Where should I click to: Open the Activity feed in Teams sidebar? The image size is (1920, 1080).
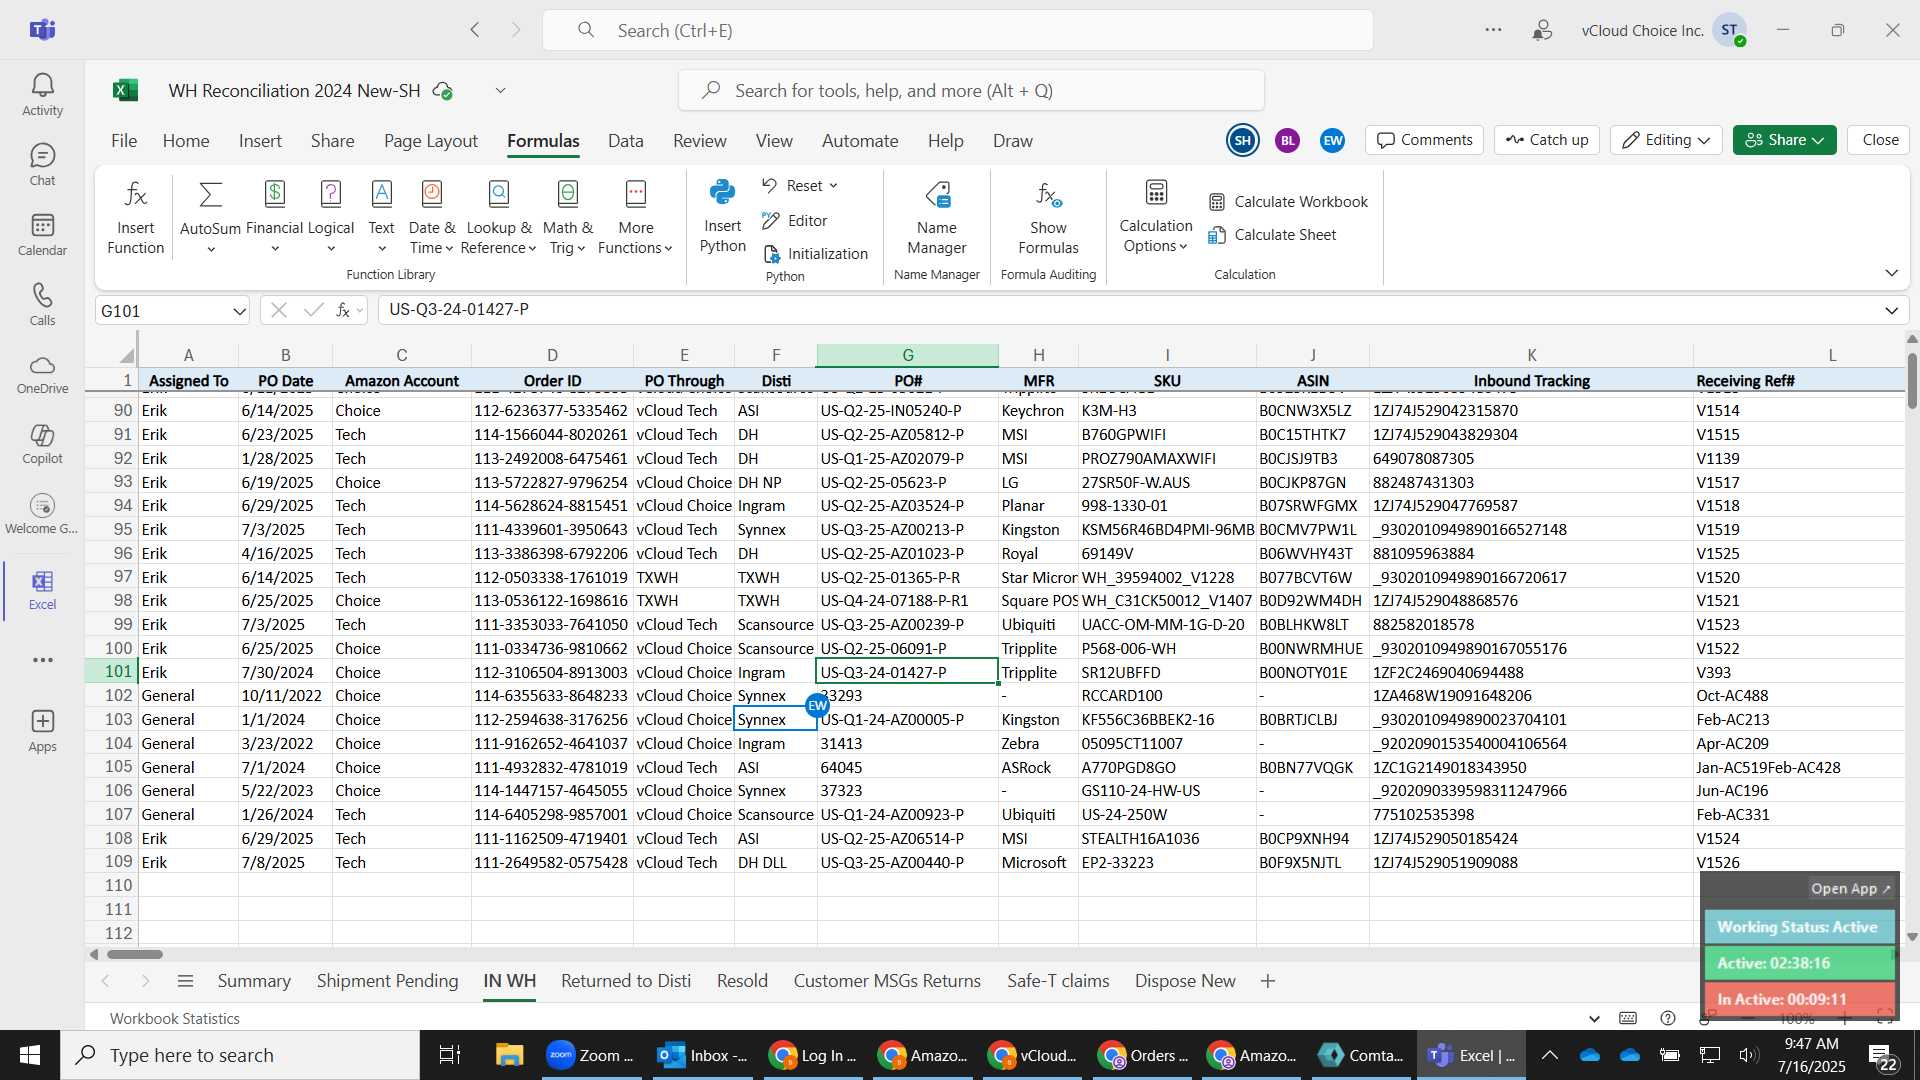(42, 95)
